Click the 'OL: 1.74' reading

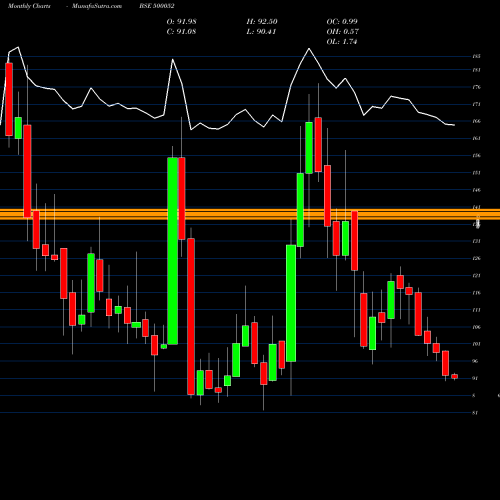[x=342, y=42]
